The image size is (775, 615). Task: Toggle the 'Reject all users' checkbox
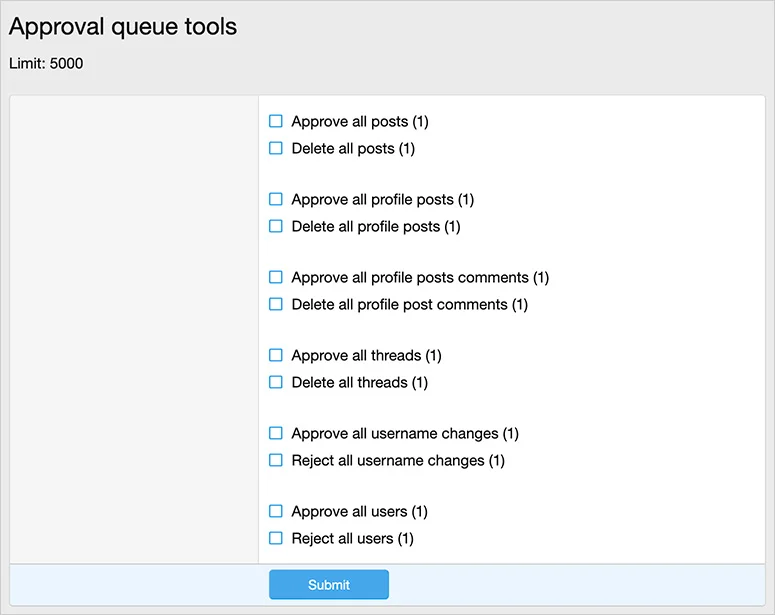(276, 538)
